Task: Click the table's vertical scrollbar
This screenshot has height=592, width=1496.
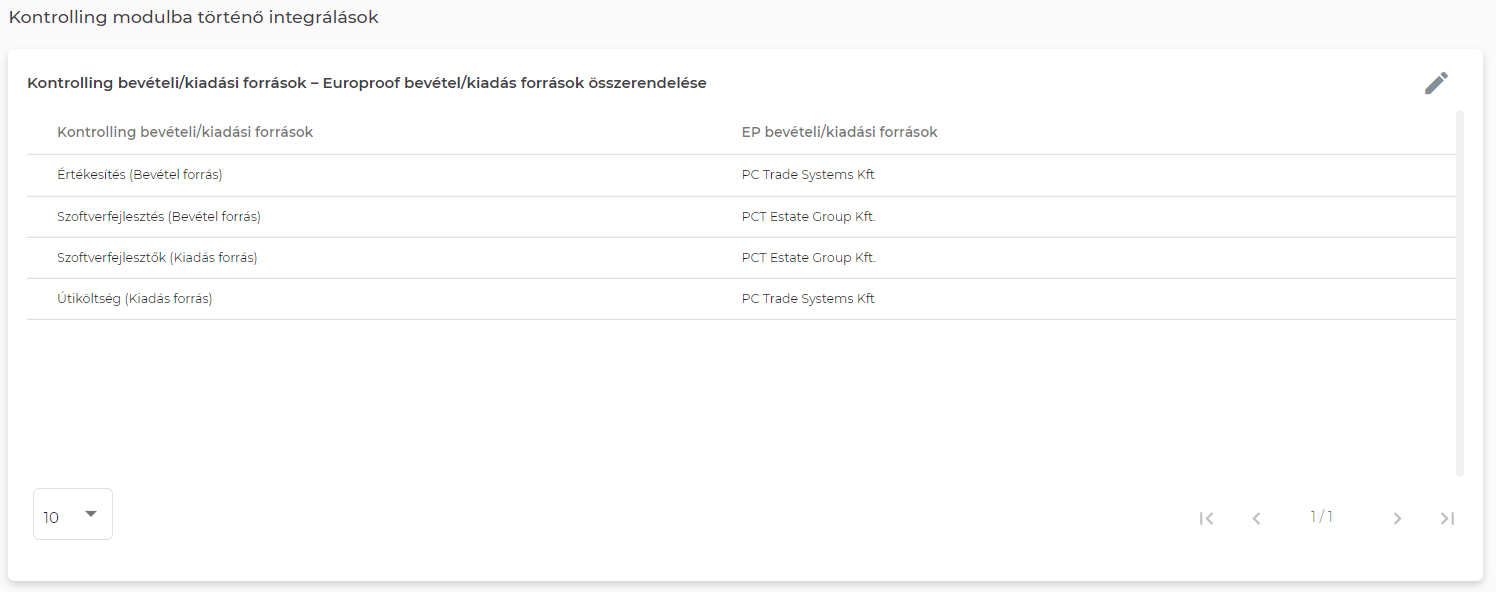Action: (1460, 292)
